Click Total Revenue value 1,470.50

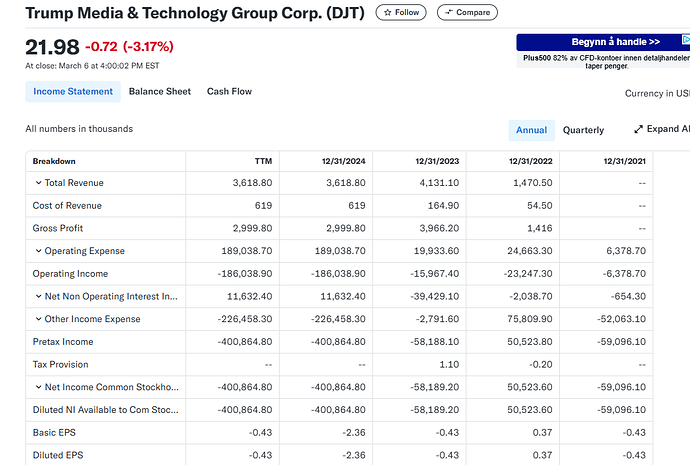(532, 183)
